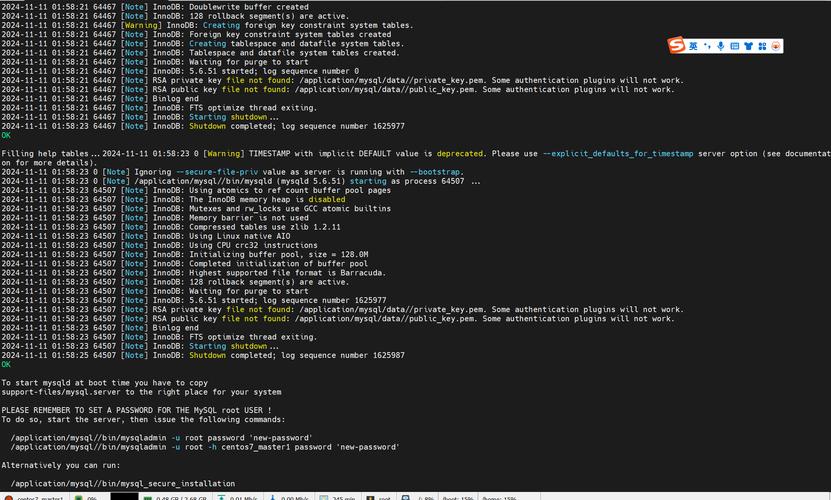Click 'Mutexes and rw_locks use GCC atomic builtins'
The width and height of the screenshot is (831, 500).
pyautogui.click(x=290, y=209)
